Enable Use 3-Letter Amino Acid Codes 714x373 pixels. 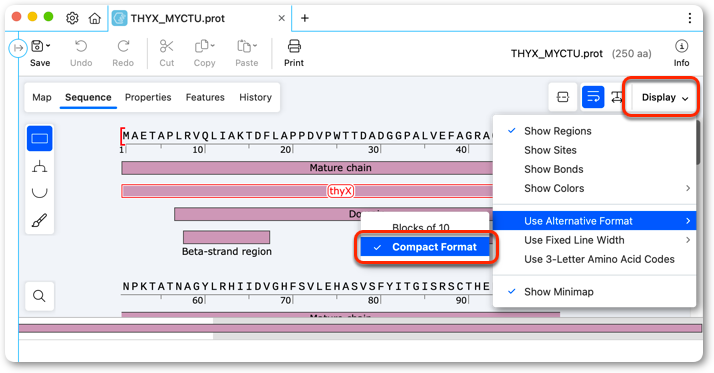[x=594, y=260]
